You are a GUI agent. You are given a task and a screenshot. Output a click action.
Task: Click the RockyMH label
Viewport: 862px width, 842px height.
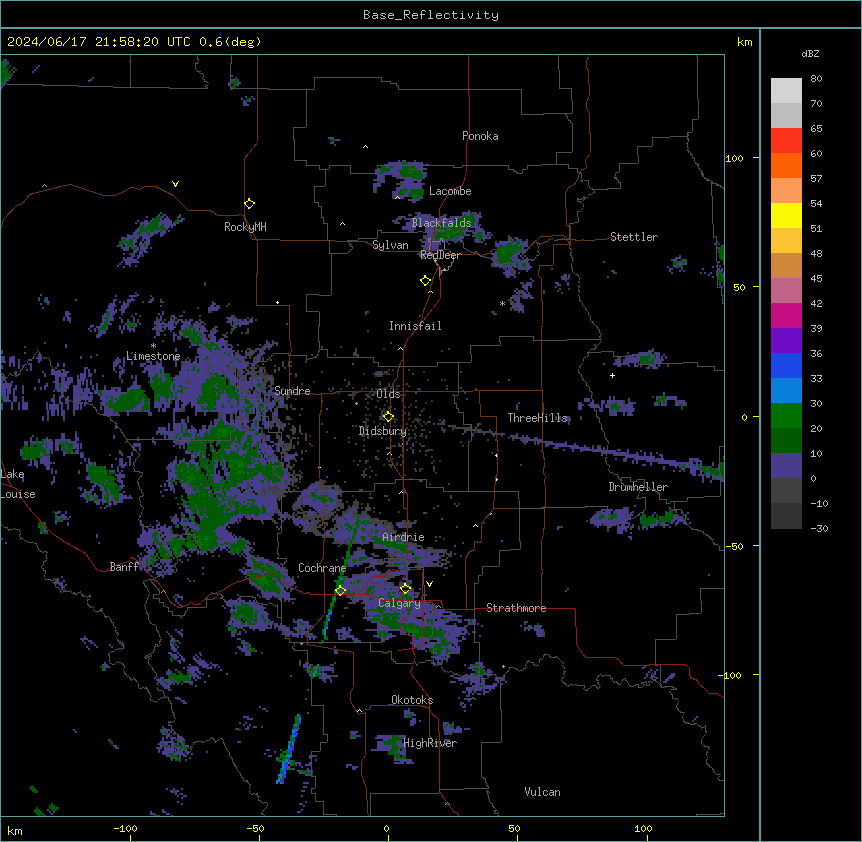click(x=245, y=227)
